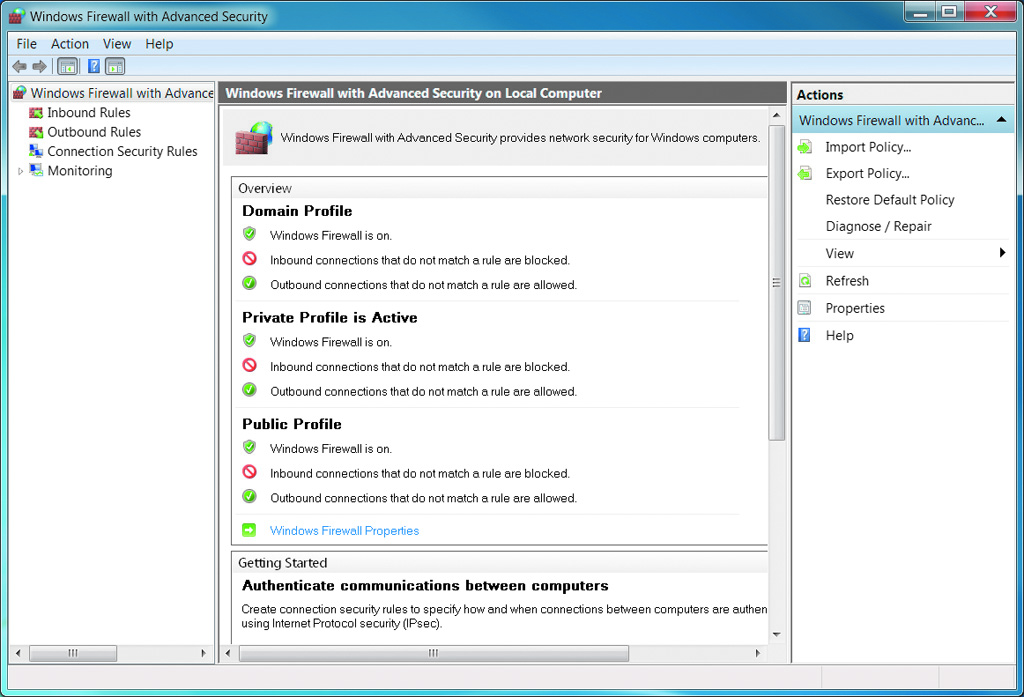The image size is (1024, 697).
Task: Toggle the Show/Hide Console Tree toolbar button
Action: click(67, 66)
